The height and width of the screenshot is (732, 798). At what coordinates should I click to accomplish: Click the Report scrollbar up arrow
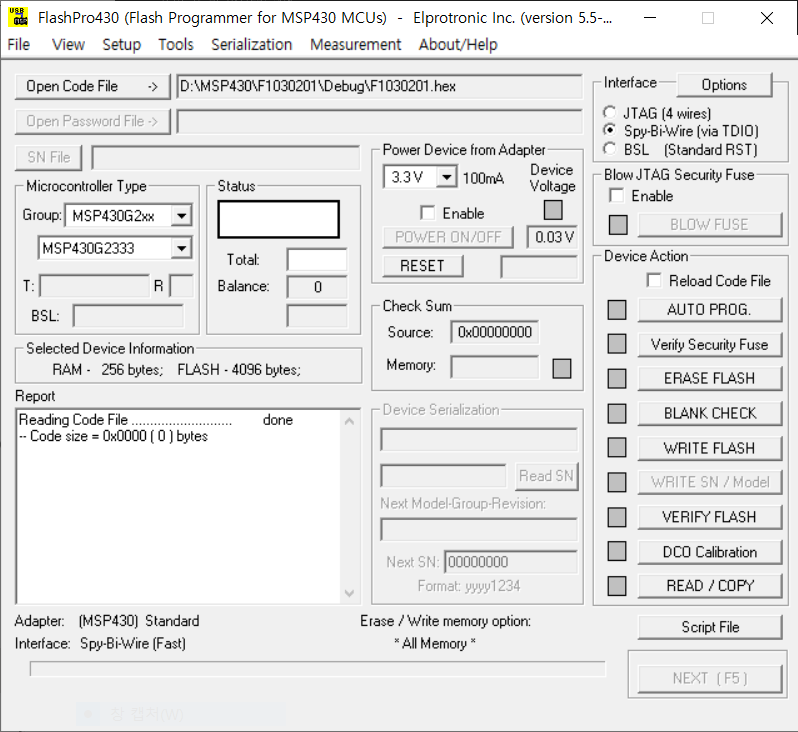tap(349, 421)
